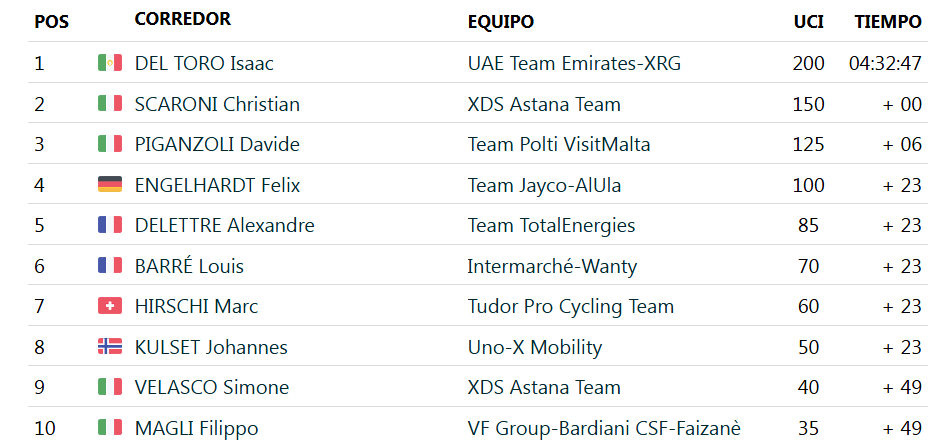The image size is (948, 442).
Task: Click the Swiss flag beside Hirschi
Action: point(110,306)
